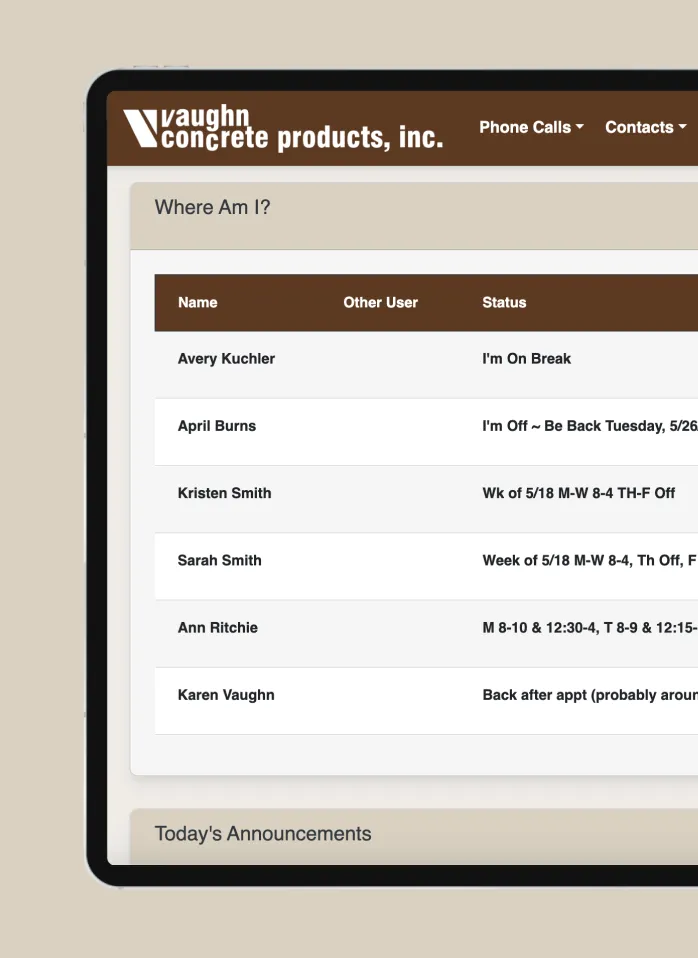Open the Contacts dropdown menu
The height and width of the screenshot is (958, 698).
pos(645,127)
